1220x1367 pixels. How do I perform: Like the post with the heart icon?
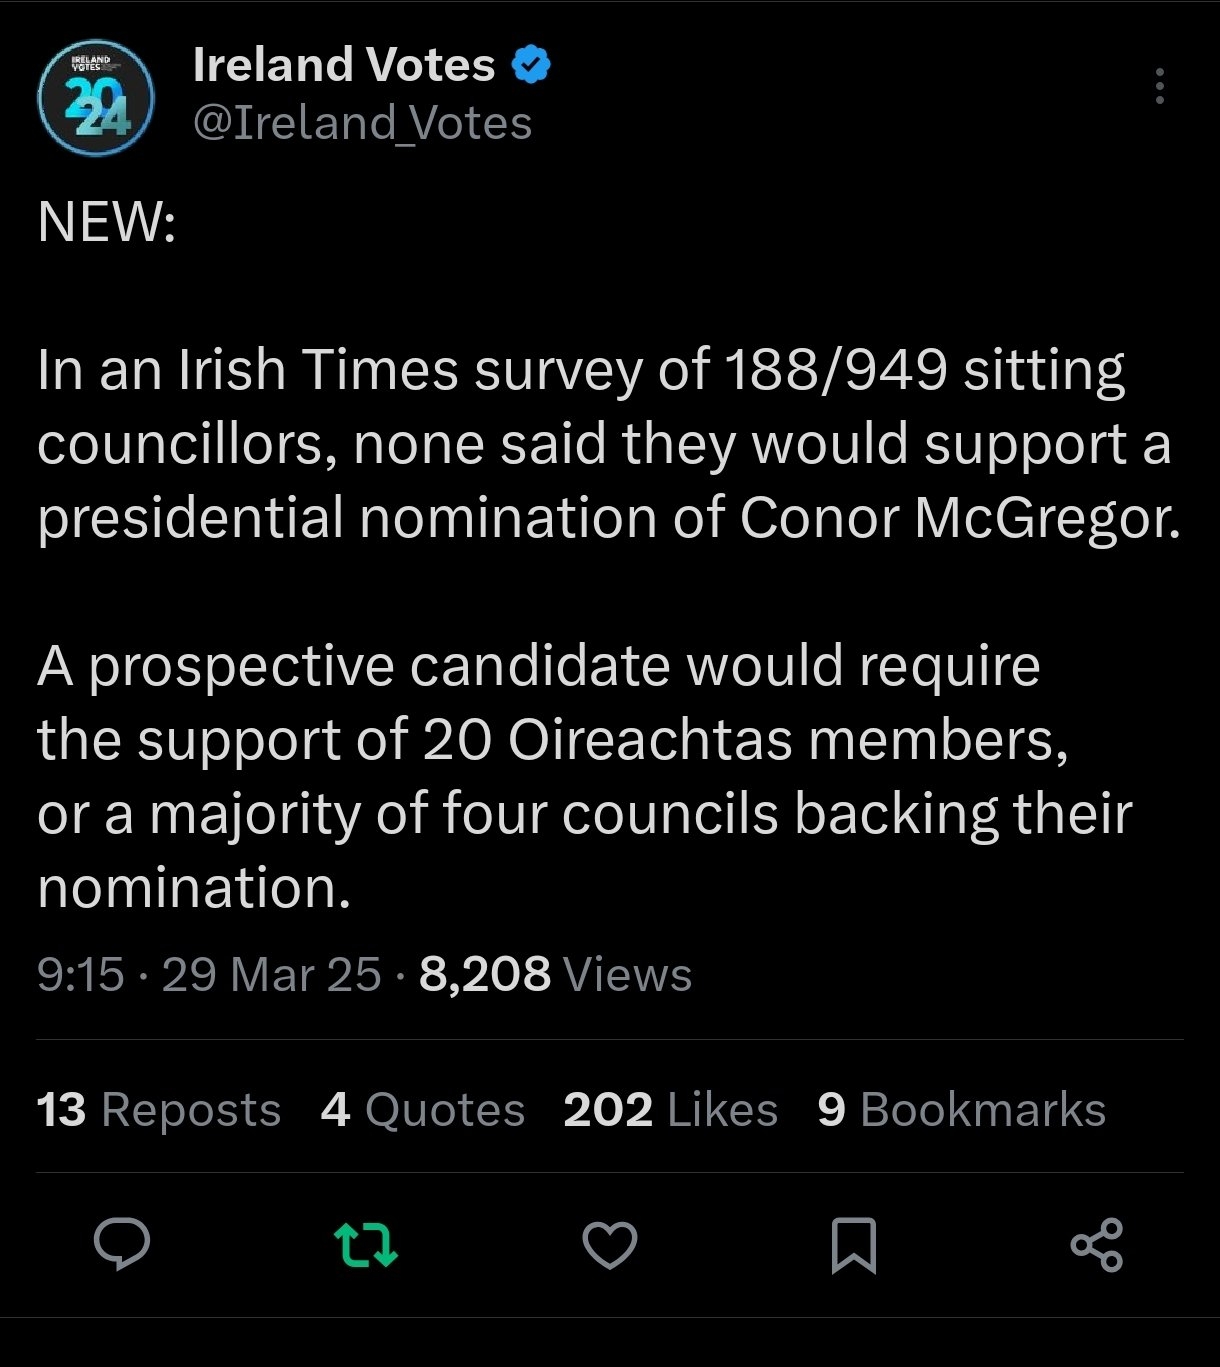click(x=609, y=1245)
